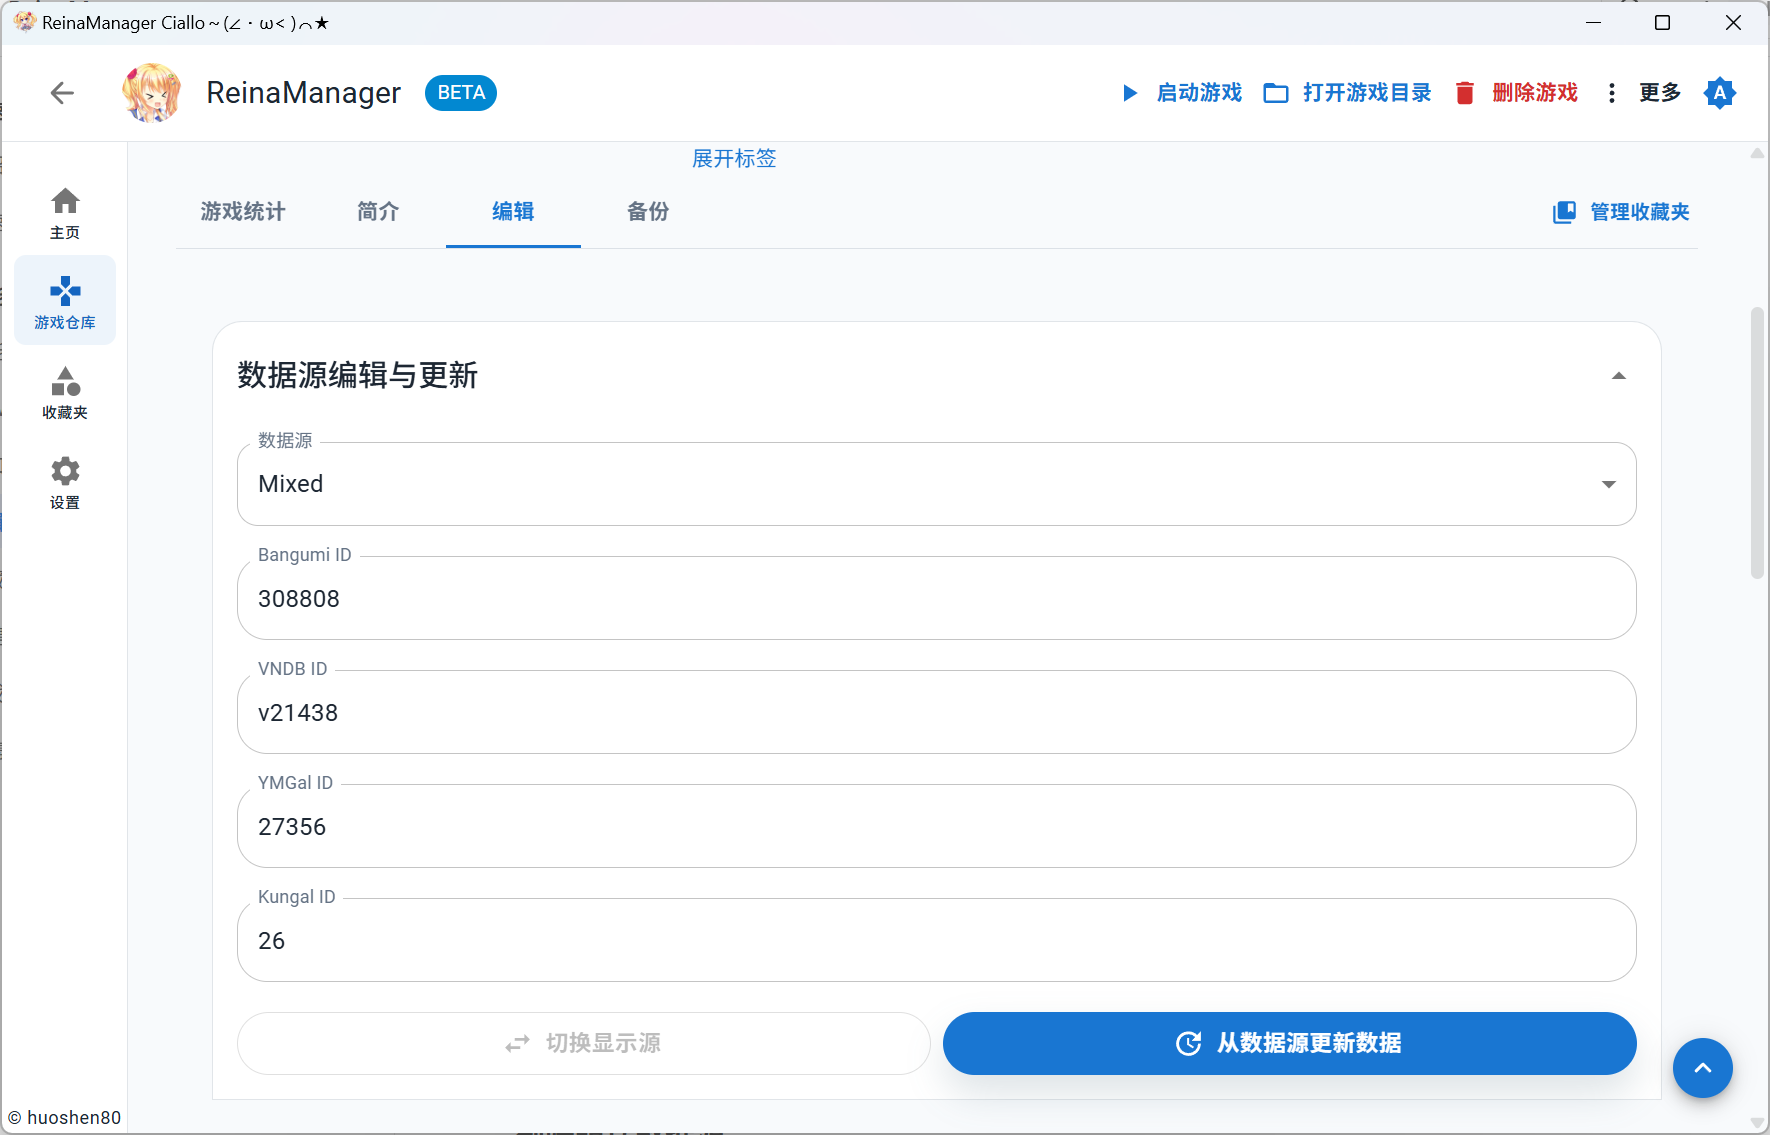The height and width of the screenshot is (1135, 1770).
Task: Click the Kungal ID input field
Action: point(937,940)
